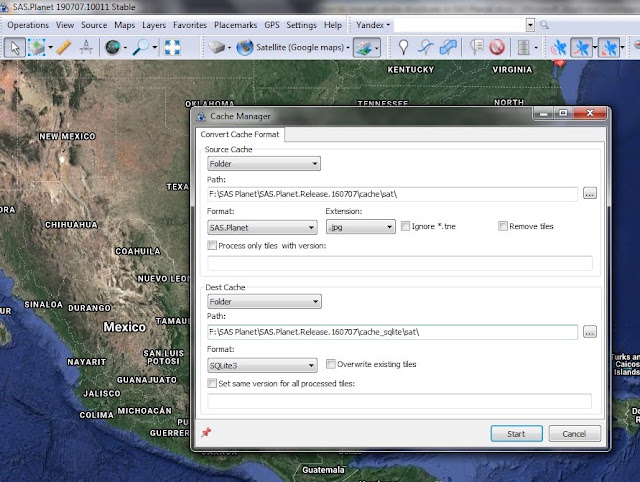Screen dimensions: 640x482
Task: Open the Source Cache Folder dropdown
Action: [x=264, y=164]
